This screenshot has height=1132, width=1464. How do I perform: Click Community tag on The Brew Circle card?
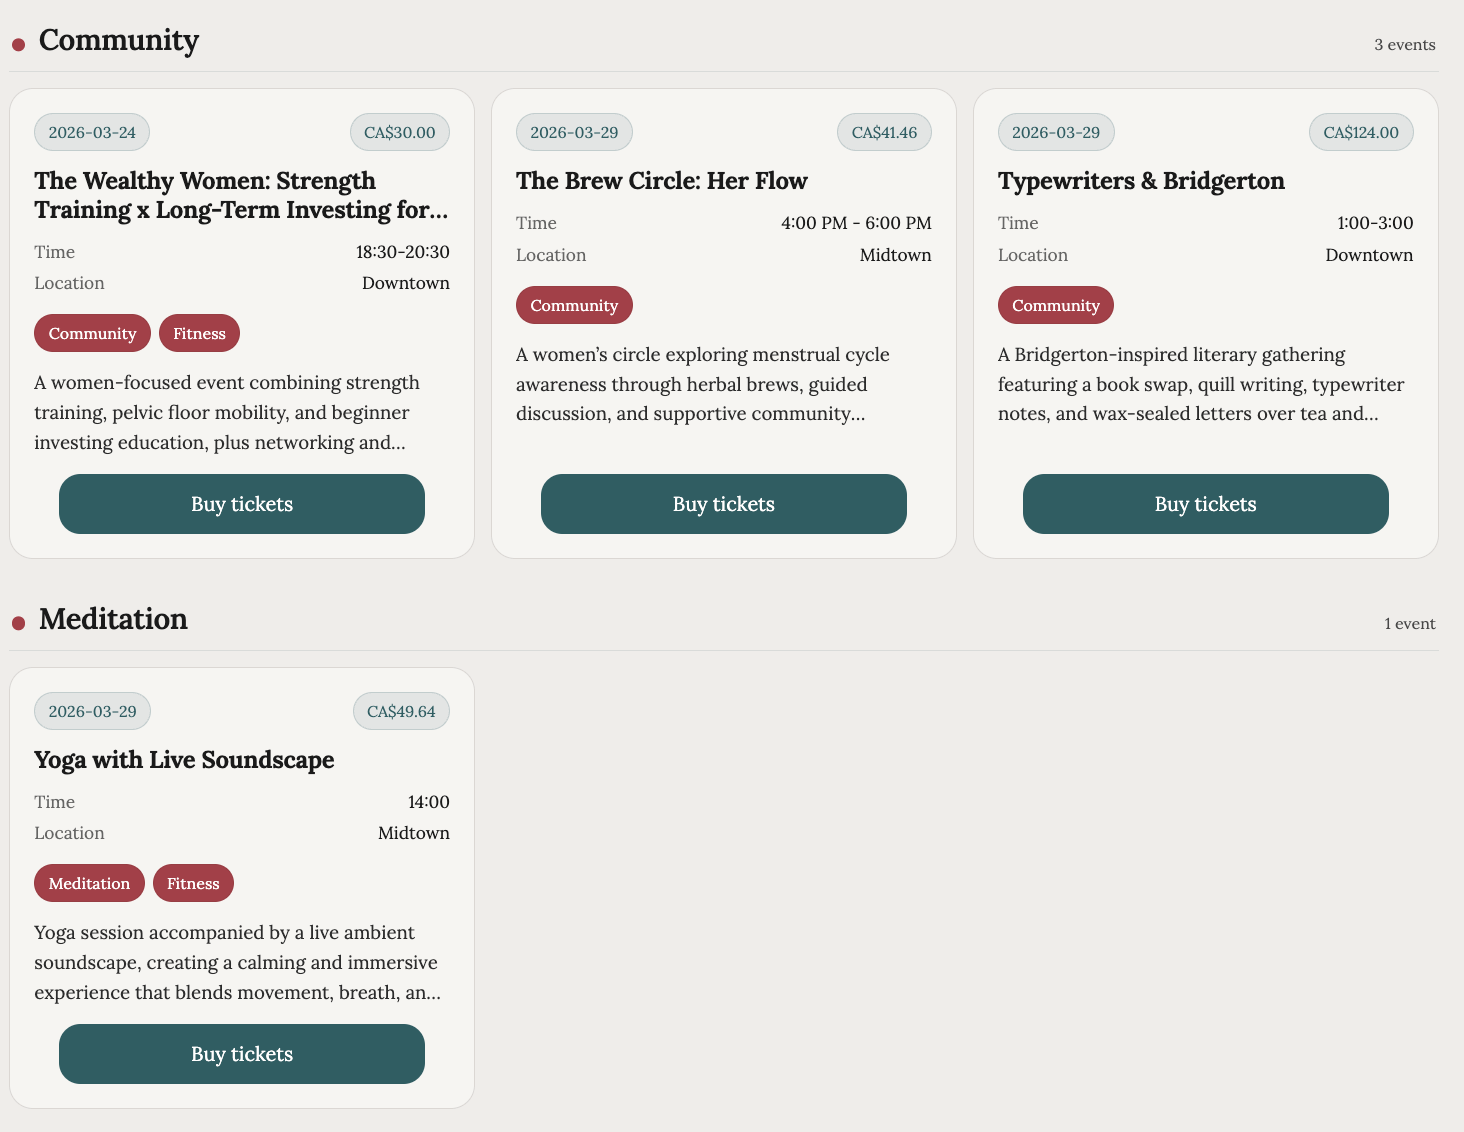(x=574, y=305)
